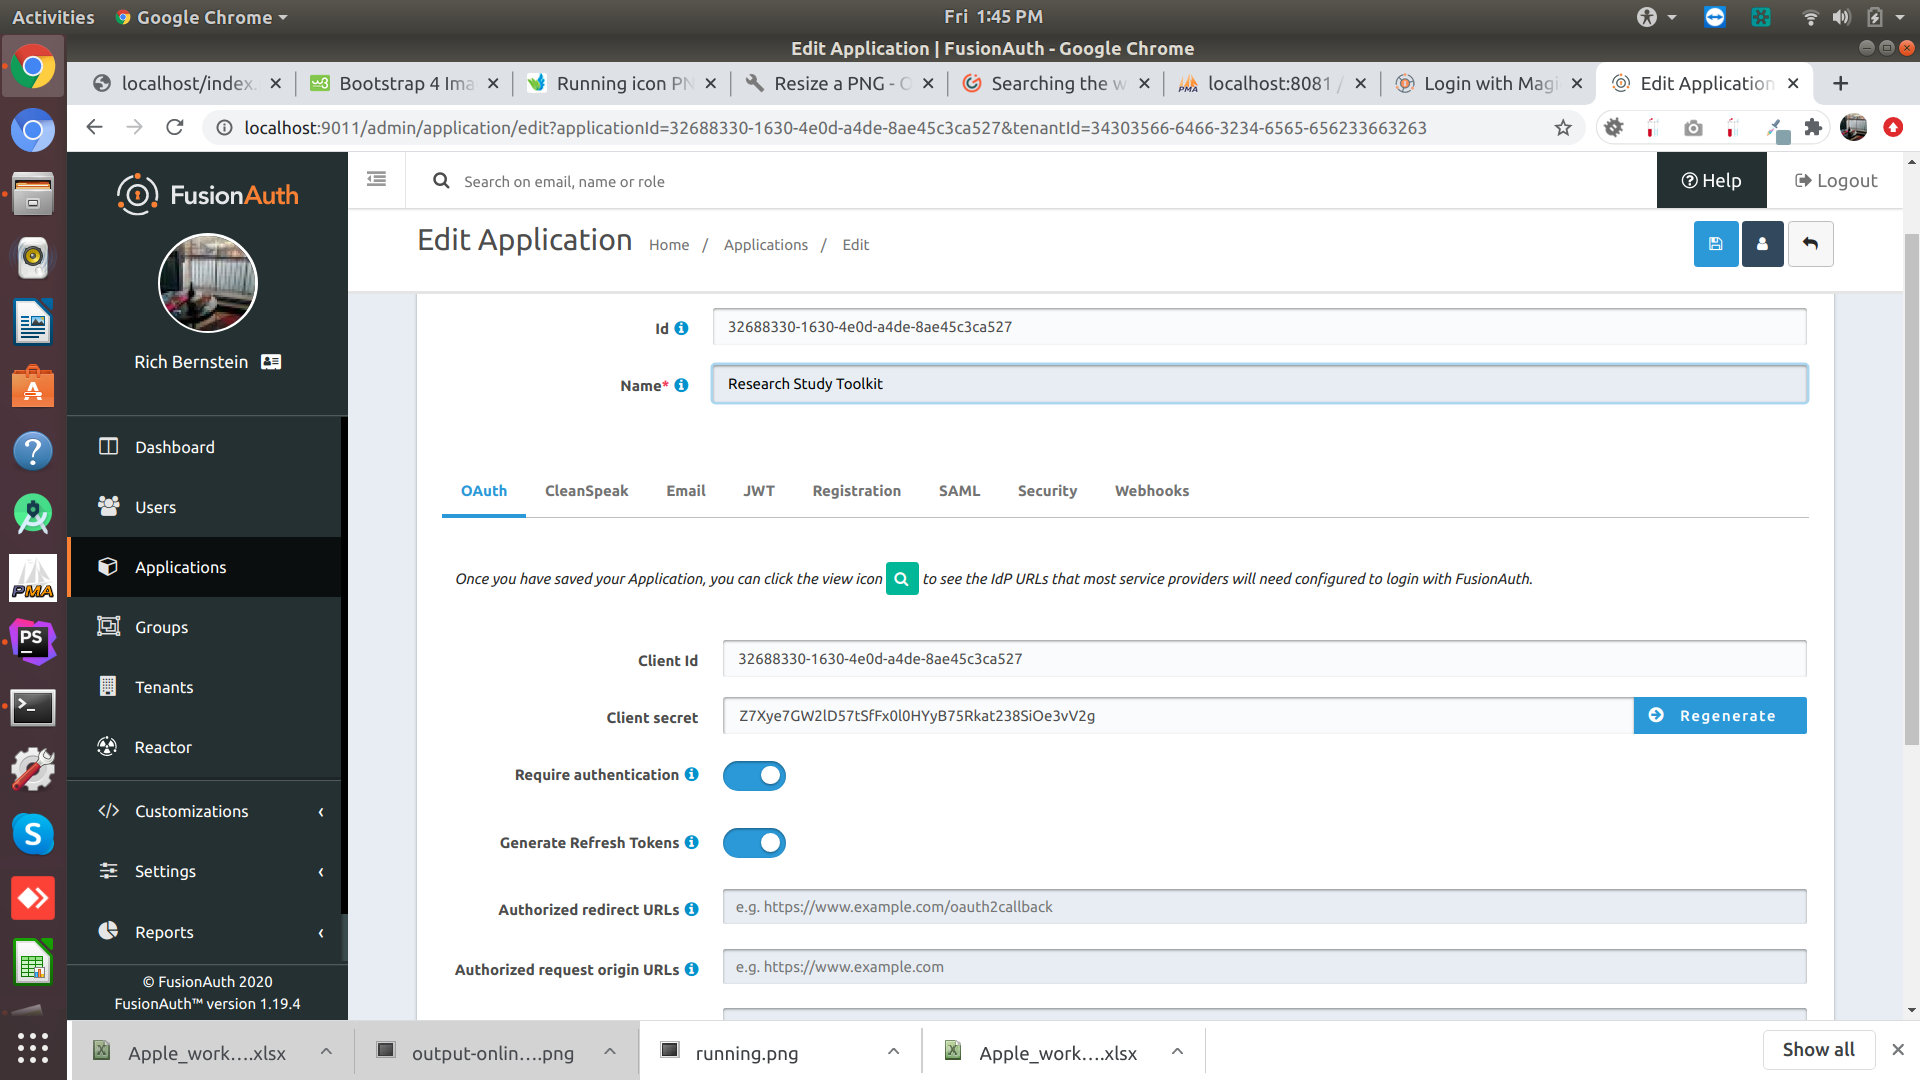
Task: Open options arrow for first Apple_work....xlsx download
Action: tap(326, 1052)
